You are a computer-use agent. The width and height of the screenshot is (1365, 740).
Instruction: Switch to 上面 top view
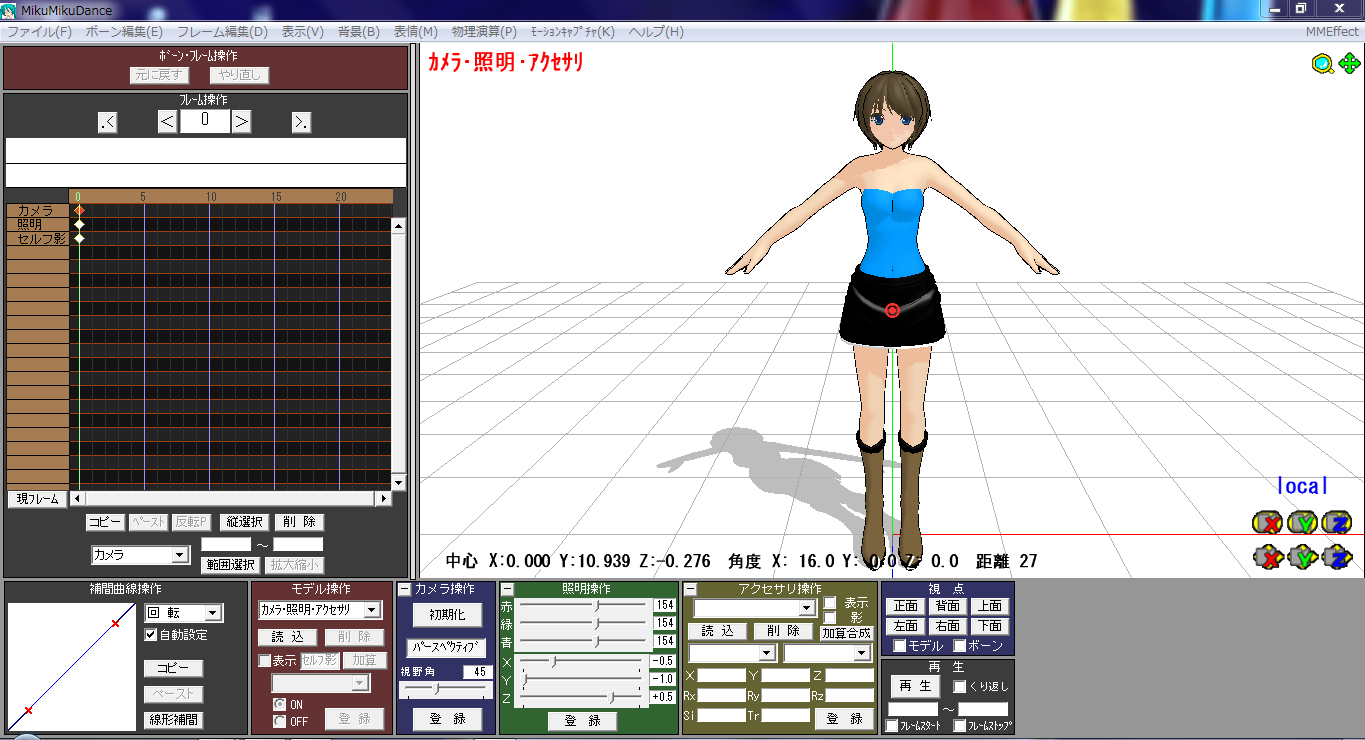989,606
